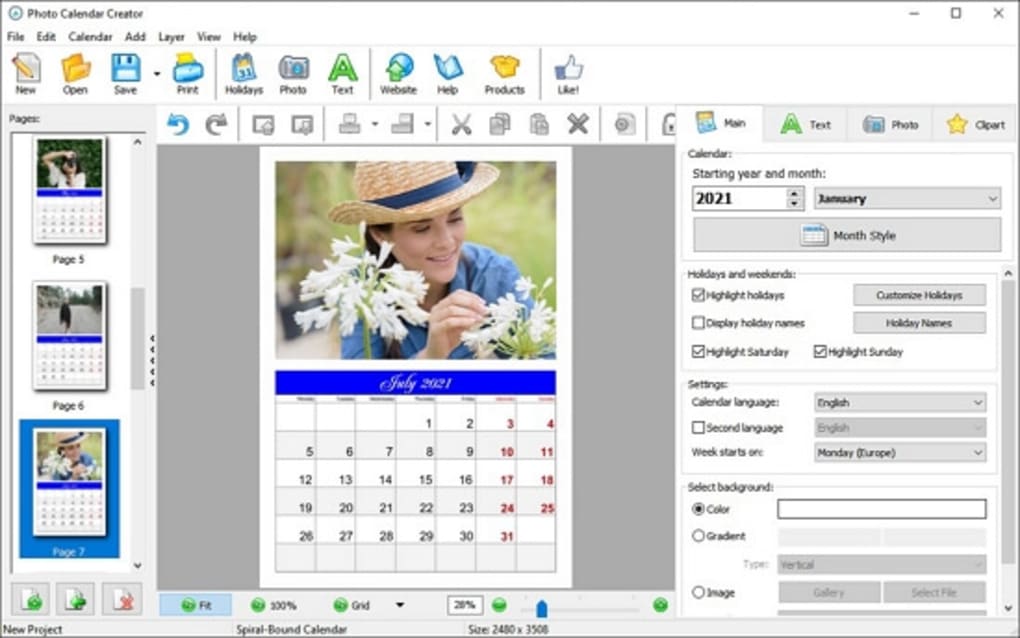Select the Gradient background radio button
The image size is (1020, 638).
click(x=697, y=536)
